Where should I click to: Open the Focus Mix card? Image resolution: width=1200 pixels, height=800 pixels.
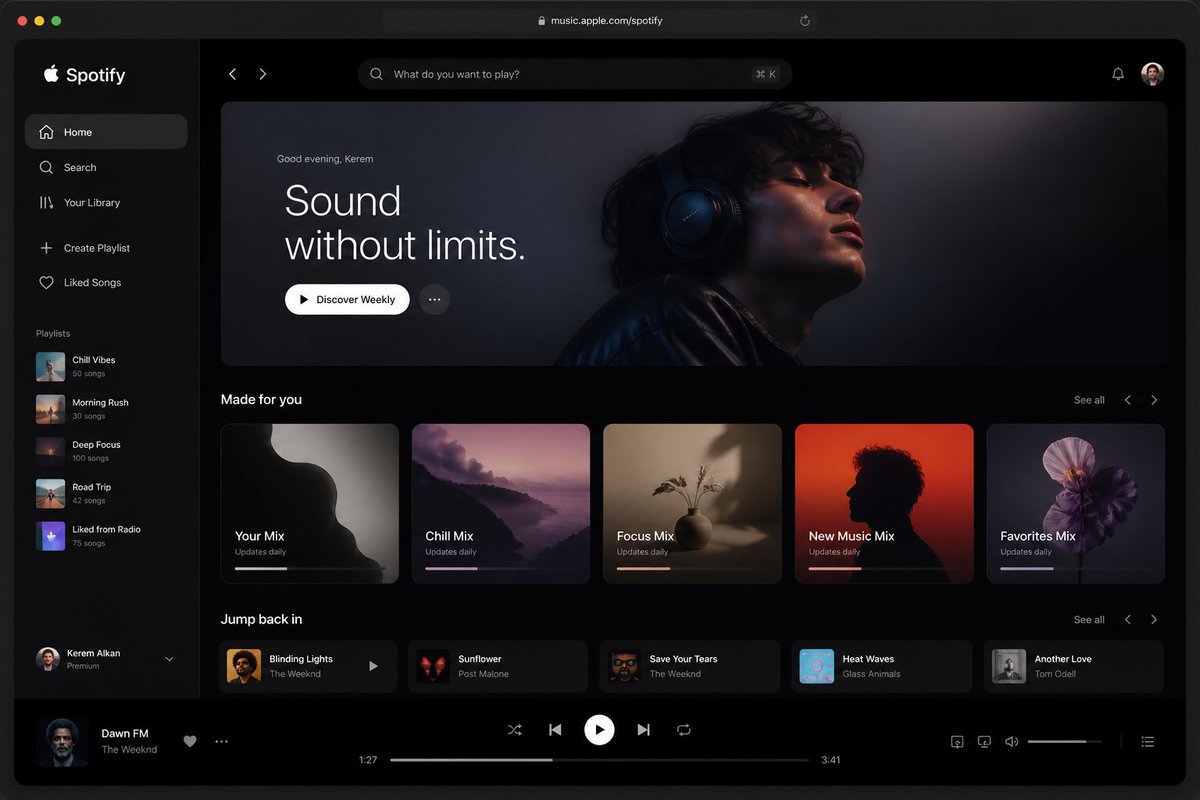tap(692, 503)
